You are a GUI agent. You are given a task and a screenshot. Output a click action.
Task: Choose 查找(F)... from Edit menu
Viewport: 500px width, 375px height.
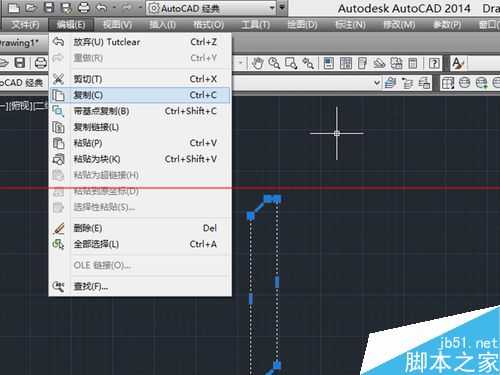(x=140, y=287)
